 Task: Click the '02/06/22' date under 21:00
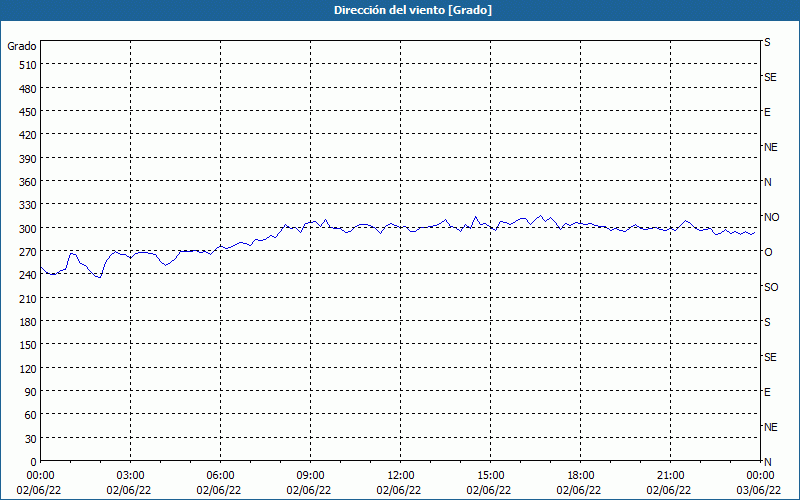pyautogui.click(x=670, y=490)
